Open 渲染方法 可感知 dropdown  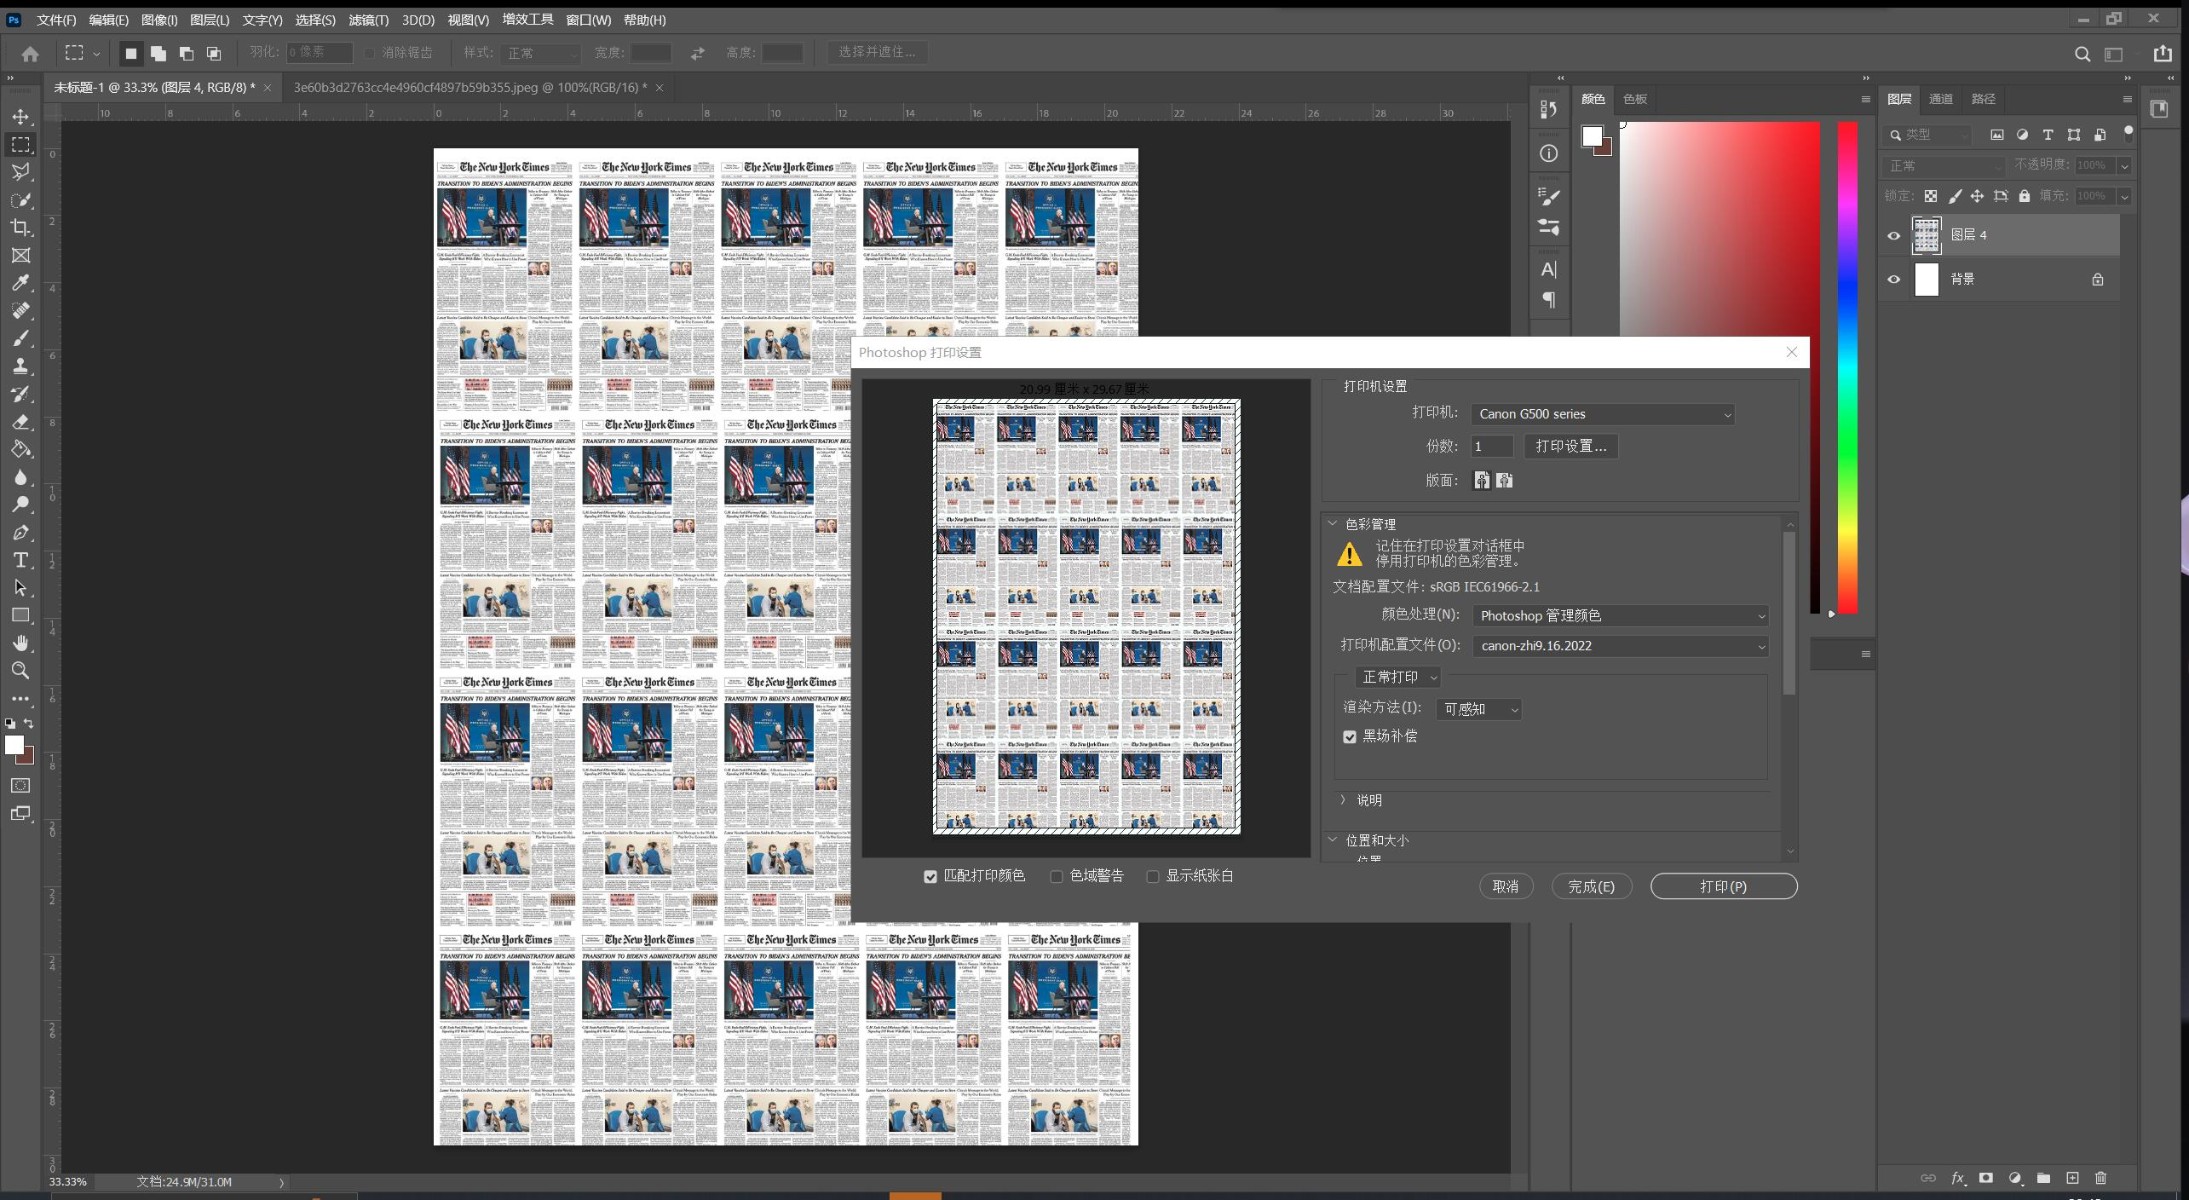click(1479, 709)
